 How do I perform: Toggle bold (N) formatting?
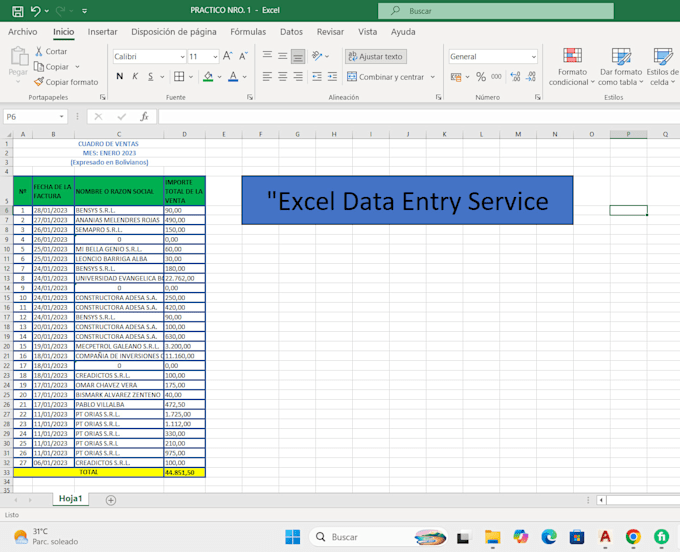[x=120, y=77]
